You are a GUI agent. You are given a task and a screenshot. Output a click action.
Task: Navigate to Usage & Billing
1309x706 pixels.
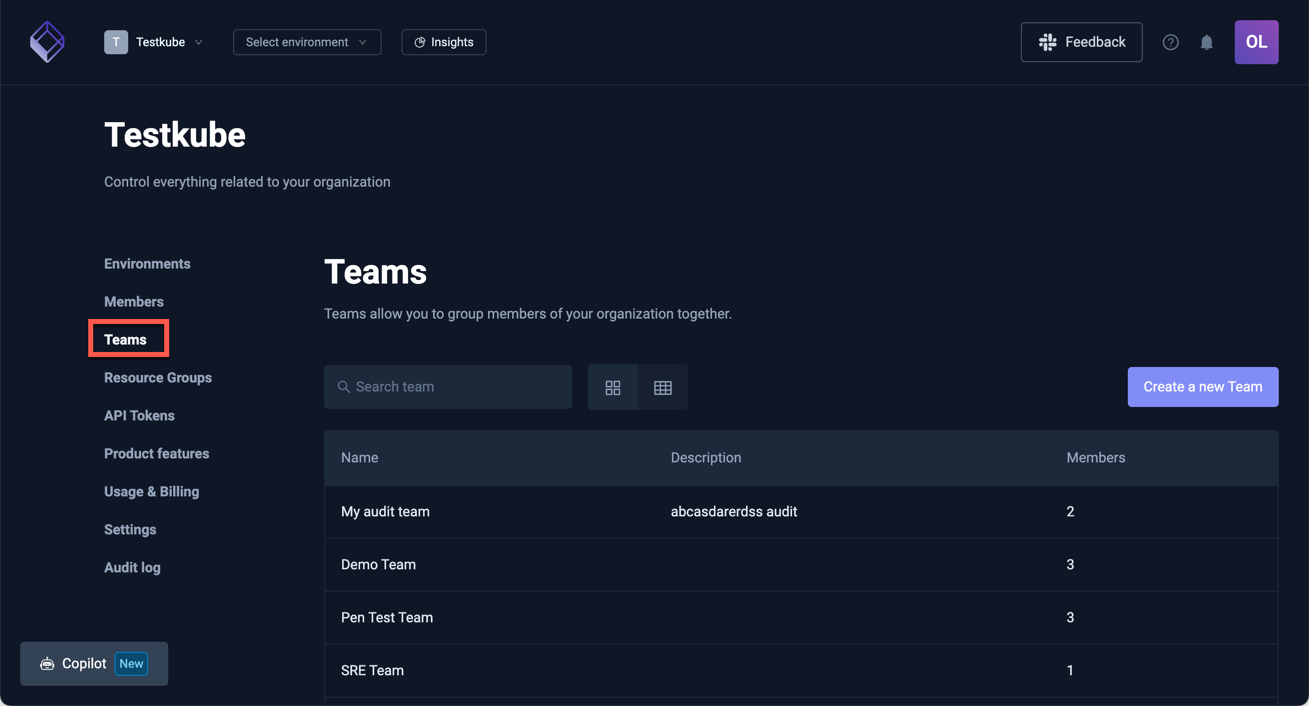coord(151,491)
